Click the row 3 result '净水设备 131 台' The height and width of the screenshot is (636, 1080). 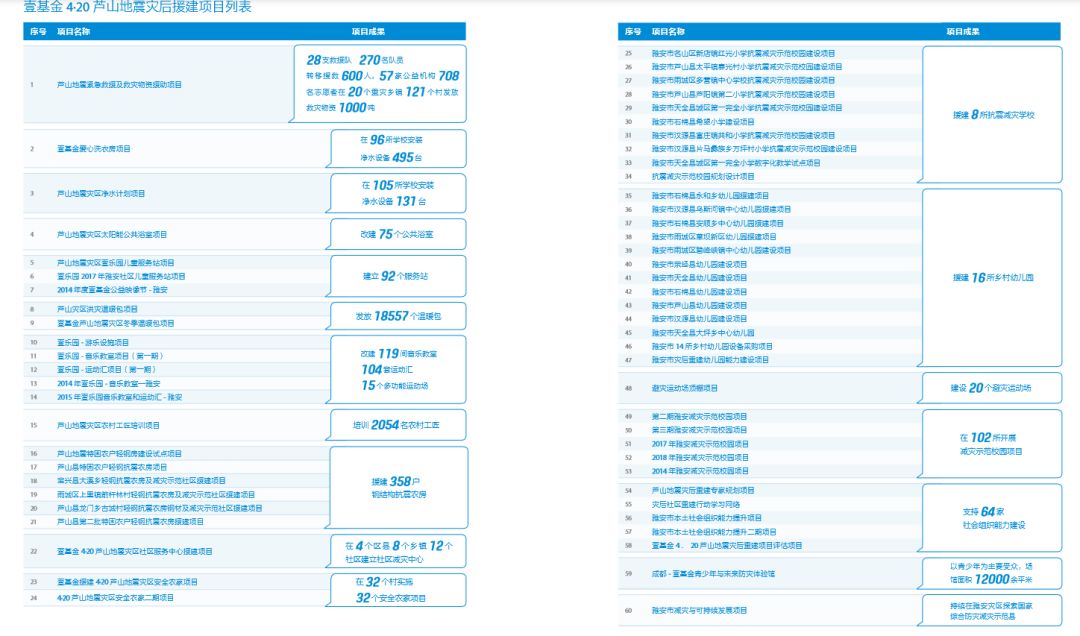(x=394, y=201)
